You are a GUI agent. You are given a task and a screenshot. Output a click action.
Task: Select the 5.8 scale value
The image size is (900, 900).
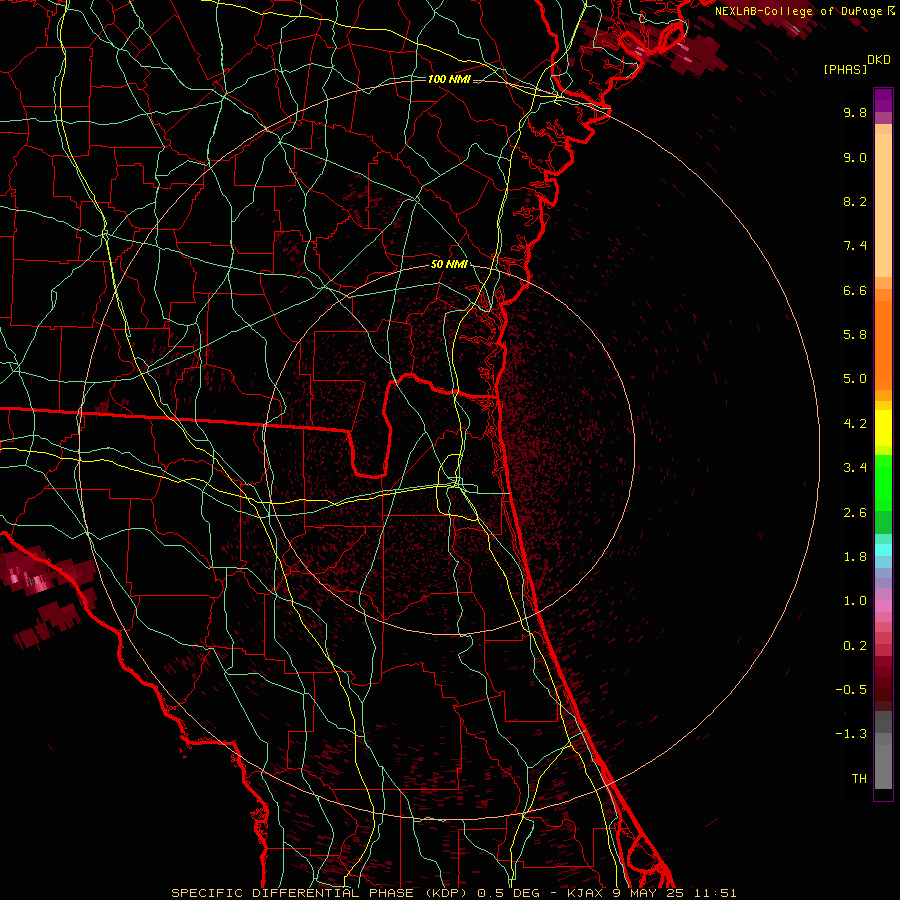[x=855, y=335]
